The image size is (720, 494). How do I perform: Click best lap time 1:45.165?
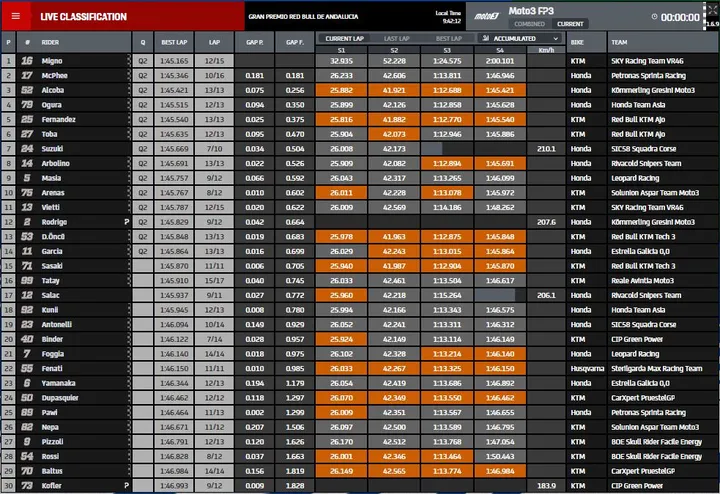(x=174, y=61)
